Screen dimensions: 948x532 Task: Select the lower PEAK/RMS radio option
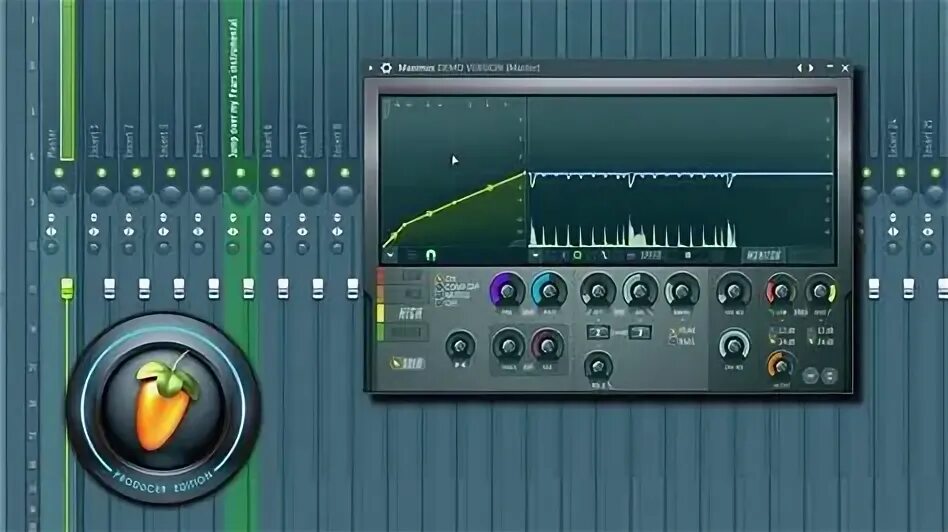pyautogui.click(x=682, y=341)
